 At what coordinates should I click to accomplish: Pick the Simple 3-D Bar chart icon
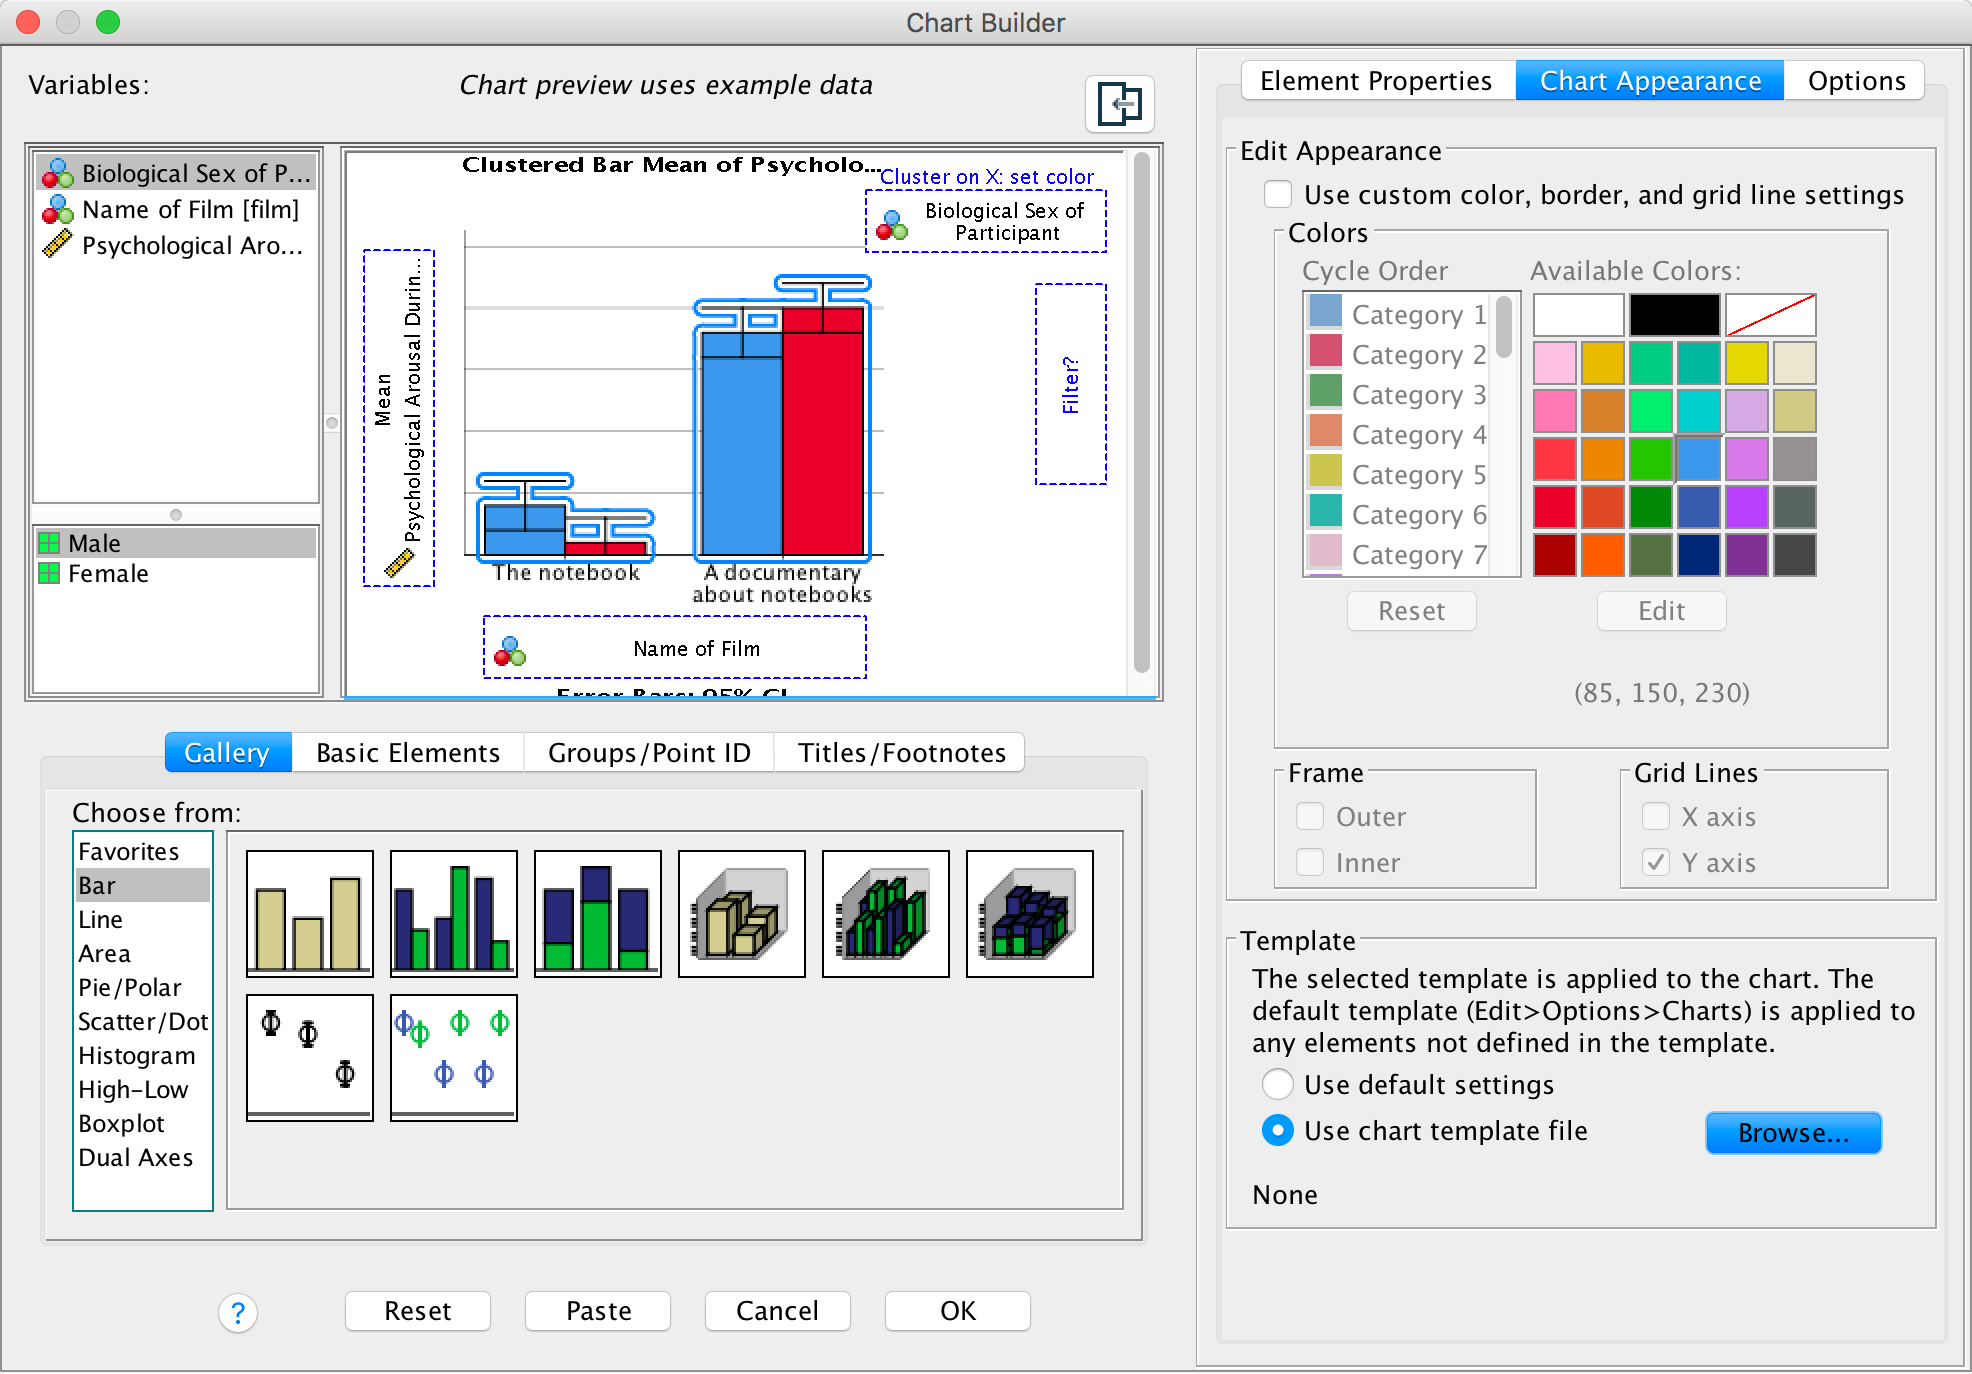pyautogui.click(x=742, y=913)
